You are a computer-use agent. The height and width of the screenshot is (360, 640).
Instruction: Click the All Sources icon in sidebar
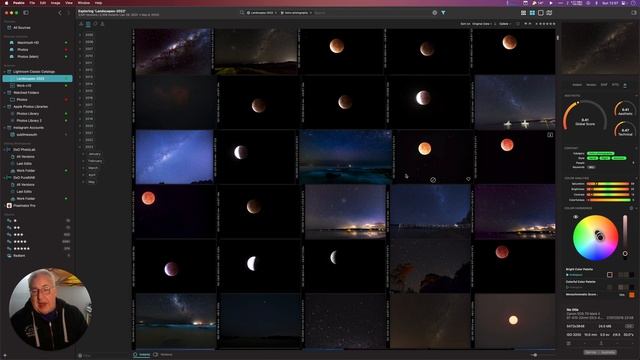coord(9,28)
